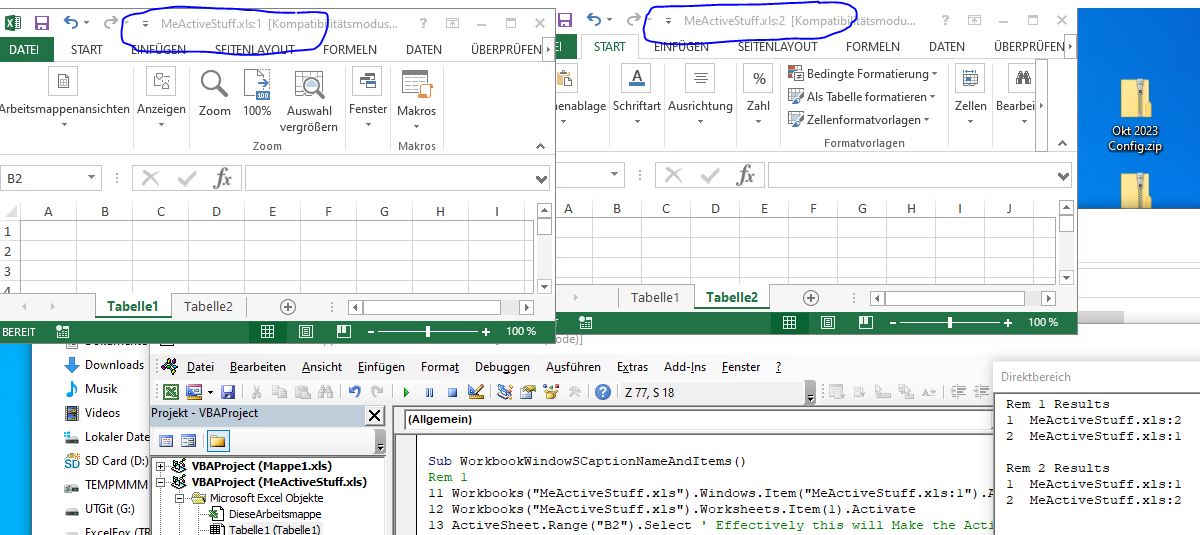
Task: Open Extras menu in VBA editor
Action: click(632, 367)
